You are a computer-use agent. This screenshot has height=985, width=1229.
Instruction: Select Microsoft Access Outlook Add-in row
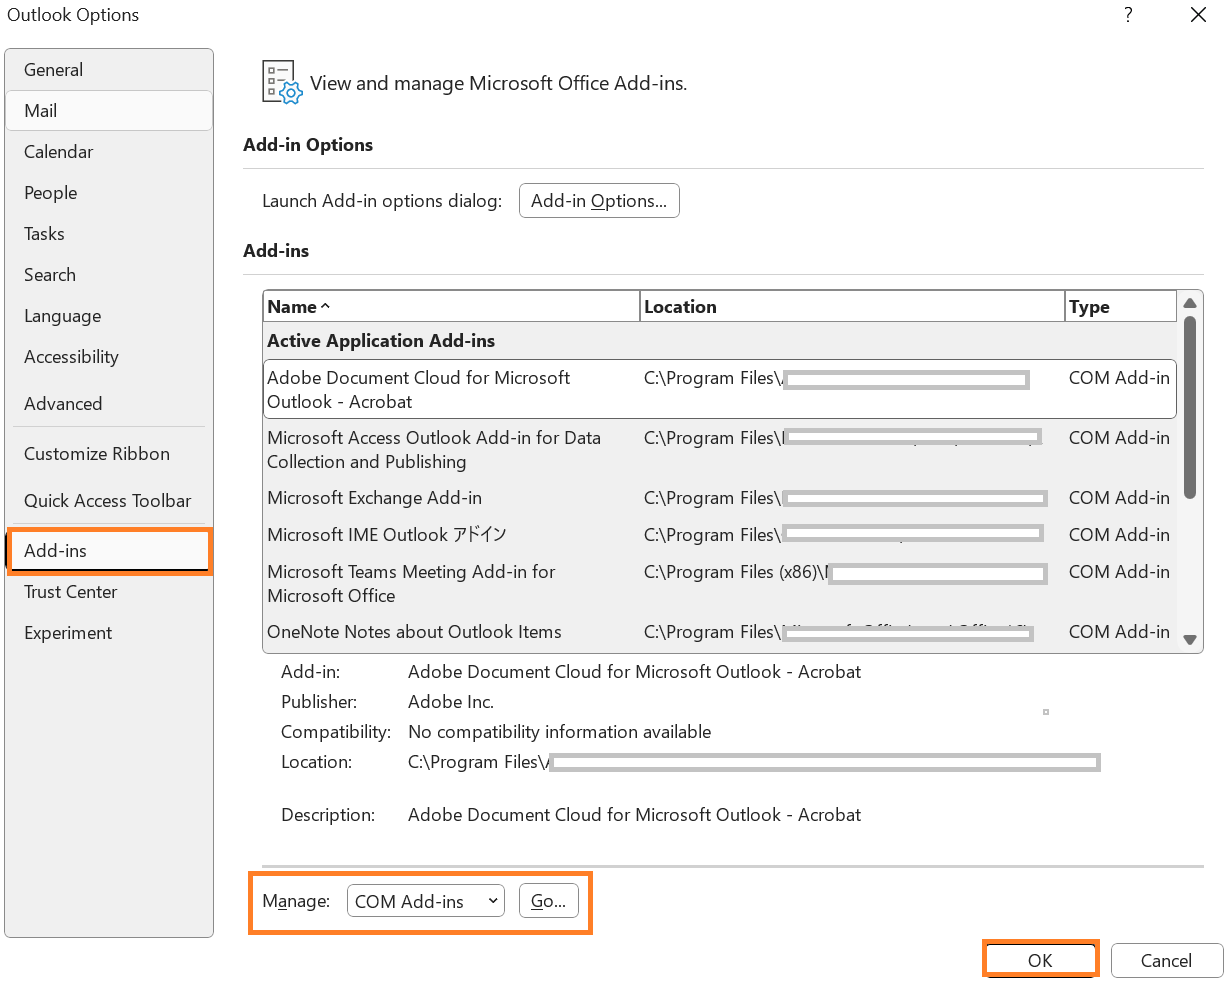[720, 450]
